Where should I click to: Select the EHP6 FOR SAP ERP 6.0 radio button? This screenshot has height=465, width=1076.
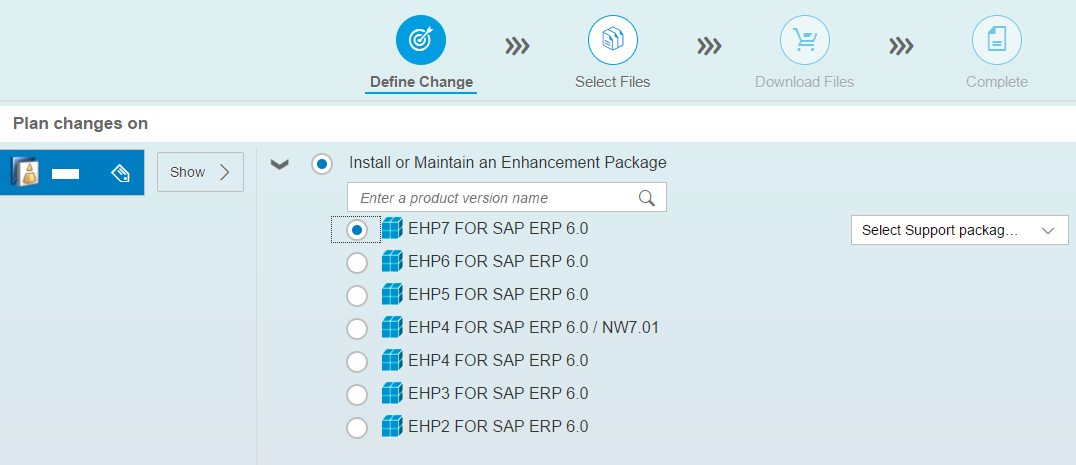point(356,263)
